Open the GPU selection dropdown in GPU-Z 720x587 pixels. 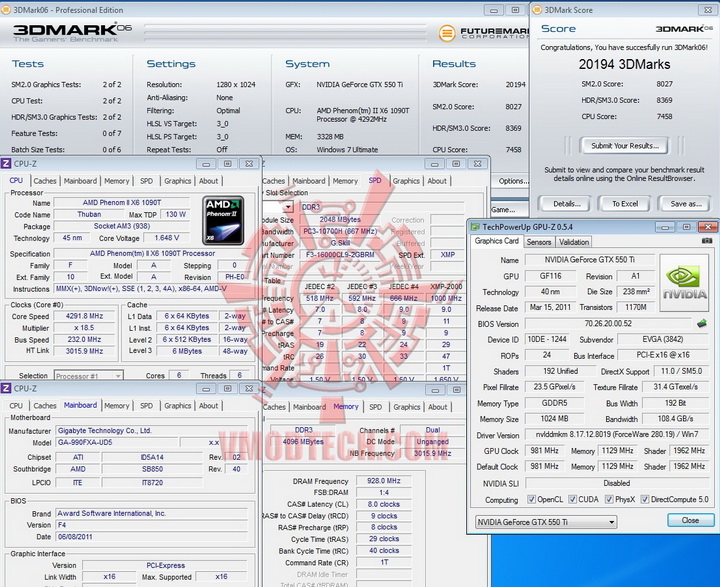click(x=546, y=522)
